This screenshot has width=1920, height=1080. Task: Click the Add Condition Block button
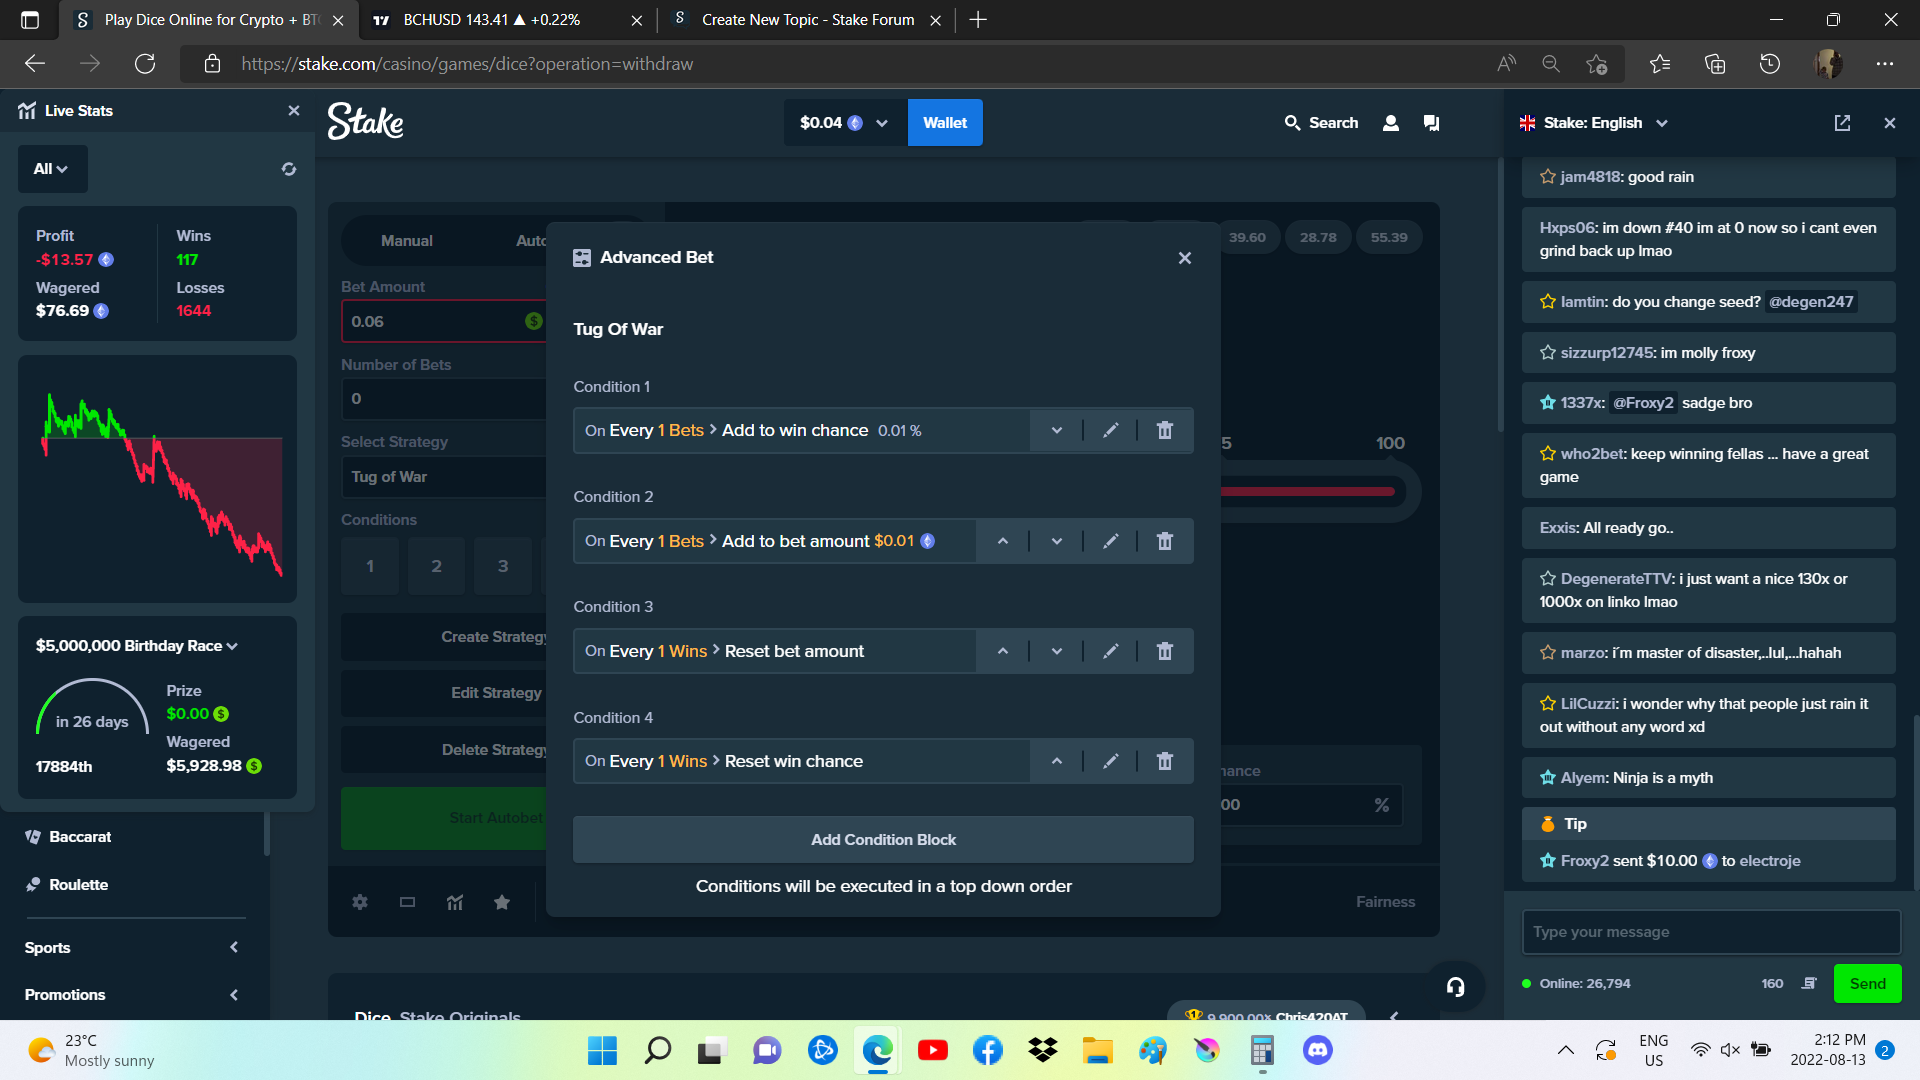[x=883, y=840]
